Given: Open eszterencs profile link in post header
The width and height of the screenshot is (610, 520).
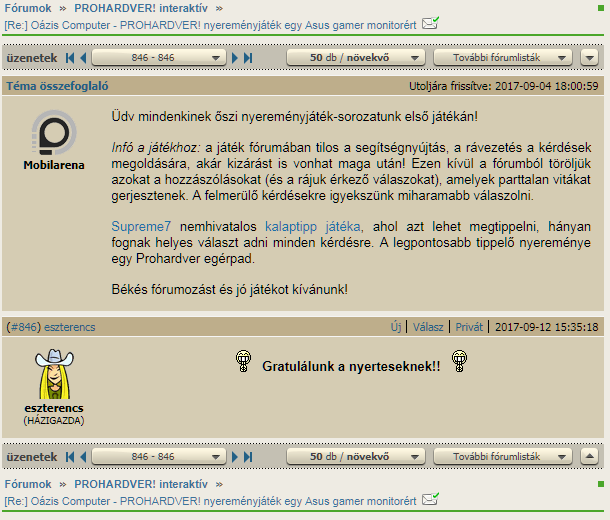Looking at the screenshot, I should coord(70,327).
